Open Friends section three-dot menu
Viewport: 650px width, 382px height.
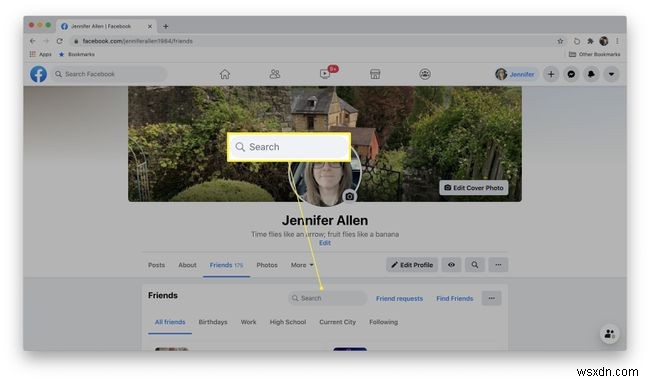(492, 298)
